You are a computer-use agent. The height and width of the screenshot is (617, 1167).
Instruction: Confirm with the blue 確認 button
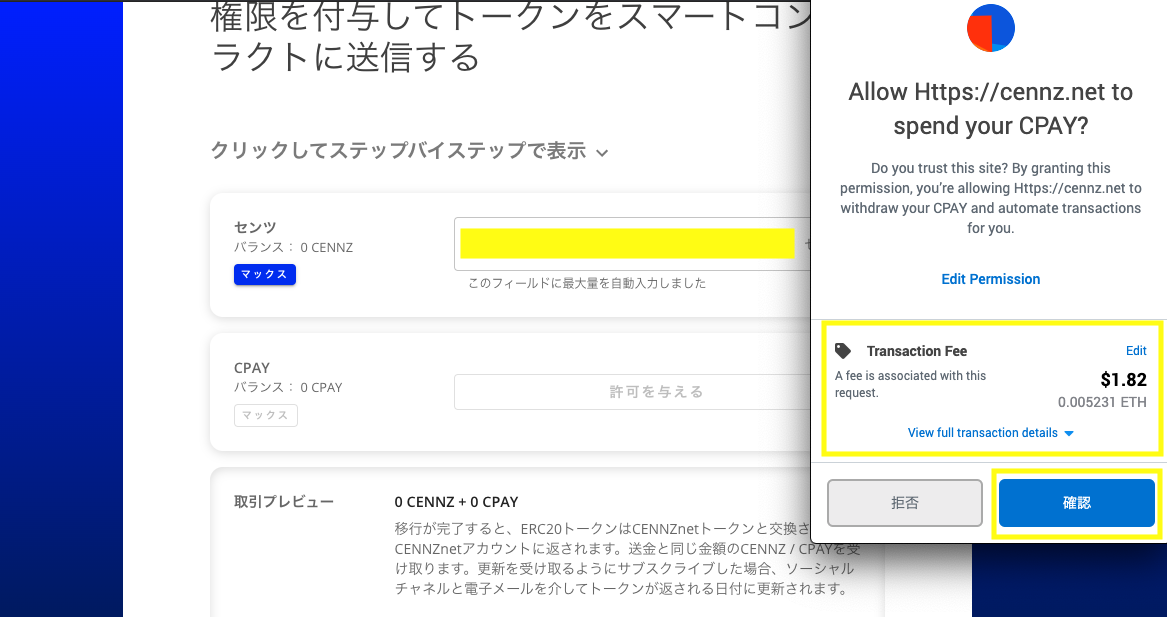point(1076,503)
